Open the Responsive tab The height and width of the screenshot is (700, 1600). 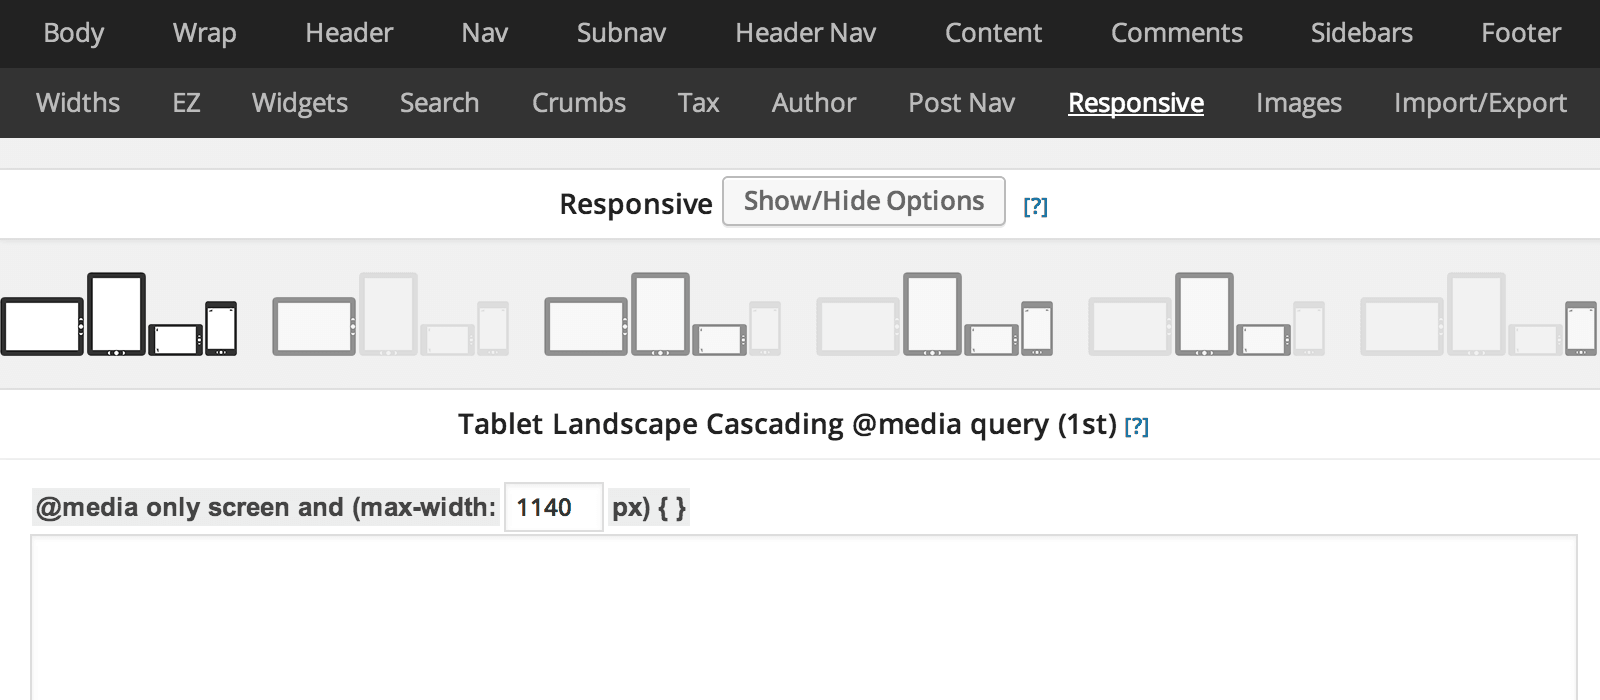(1136, 102)
